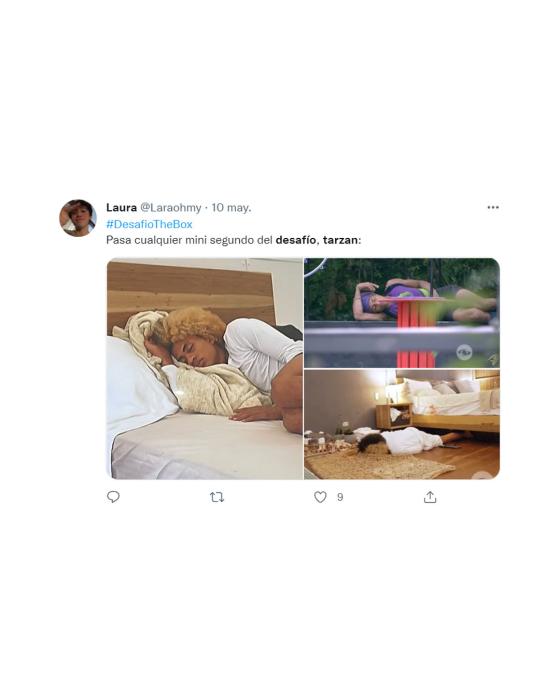Image resolution: width=560 pixels, height=700 pixels.
Task: Open the share upload-arrow icon
Action: pos(430,497)
